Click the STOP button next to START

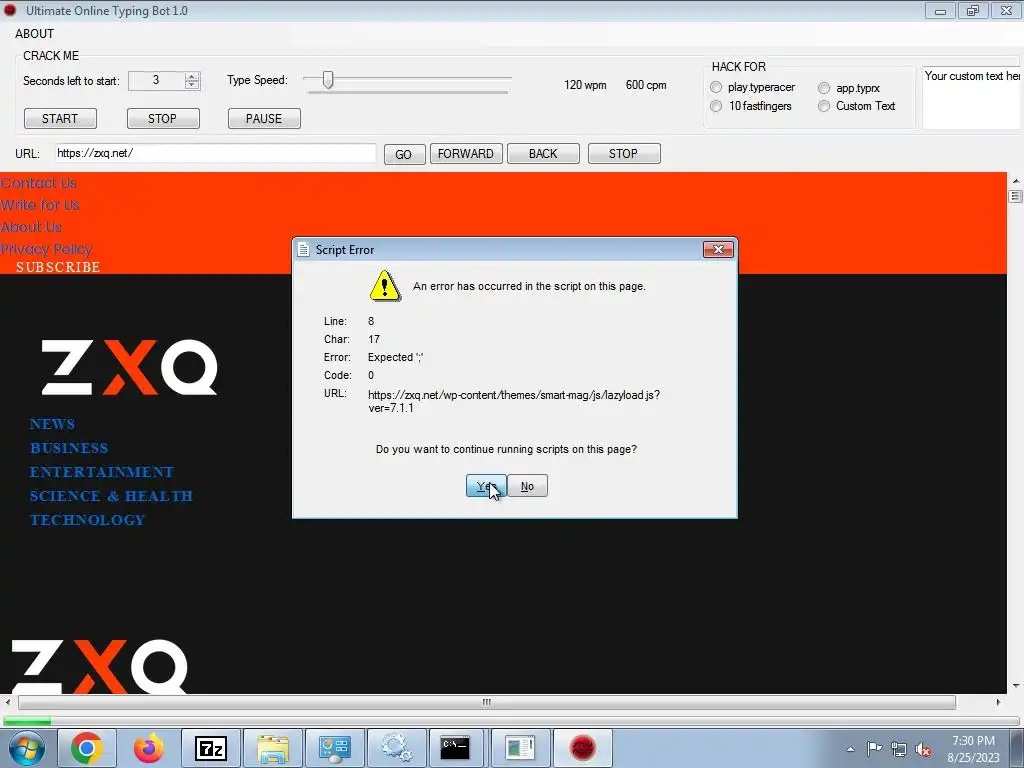tap(163, 119)
